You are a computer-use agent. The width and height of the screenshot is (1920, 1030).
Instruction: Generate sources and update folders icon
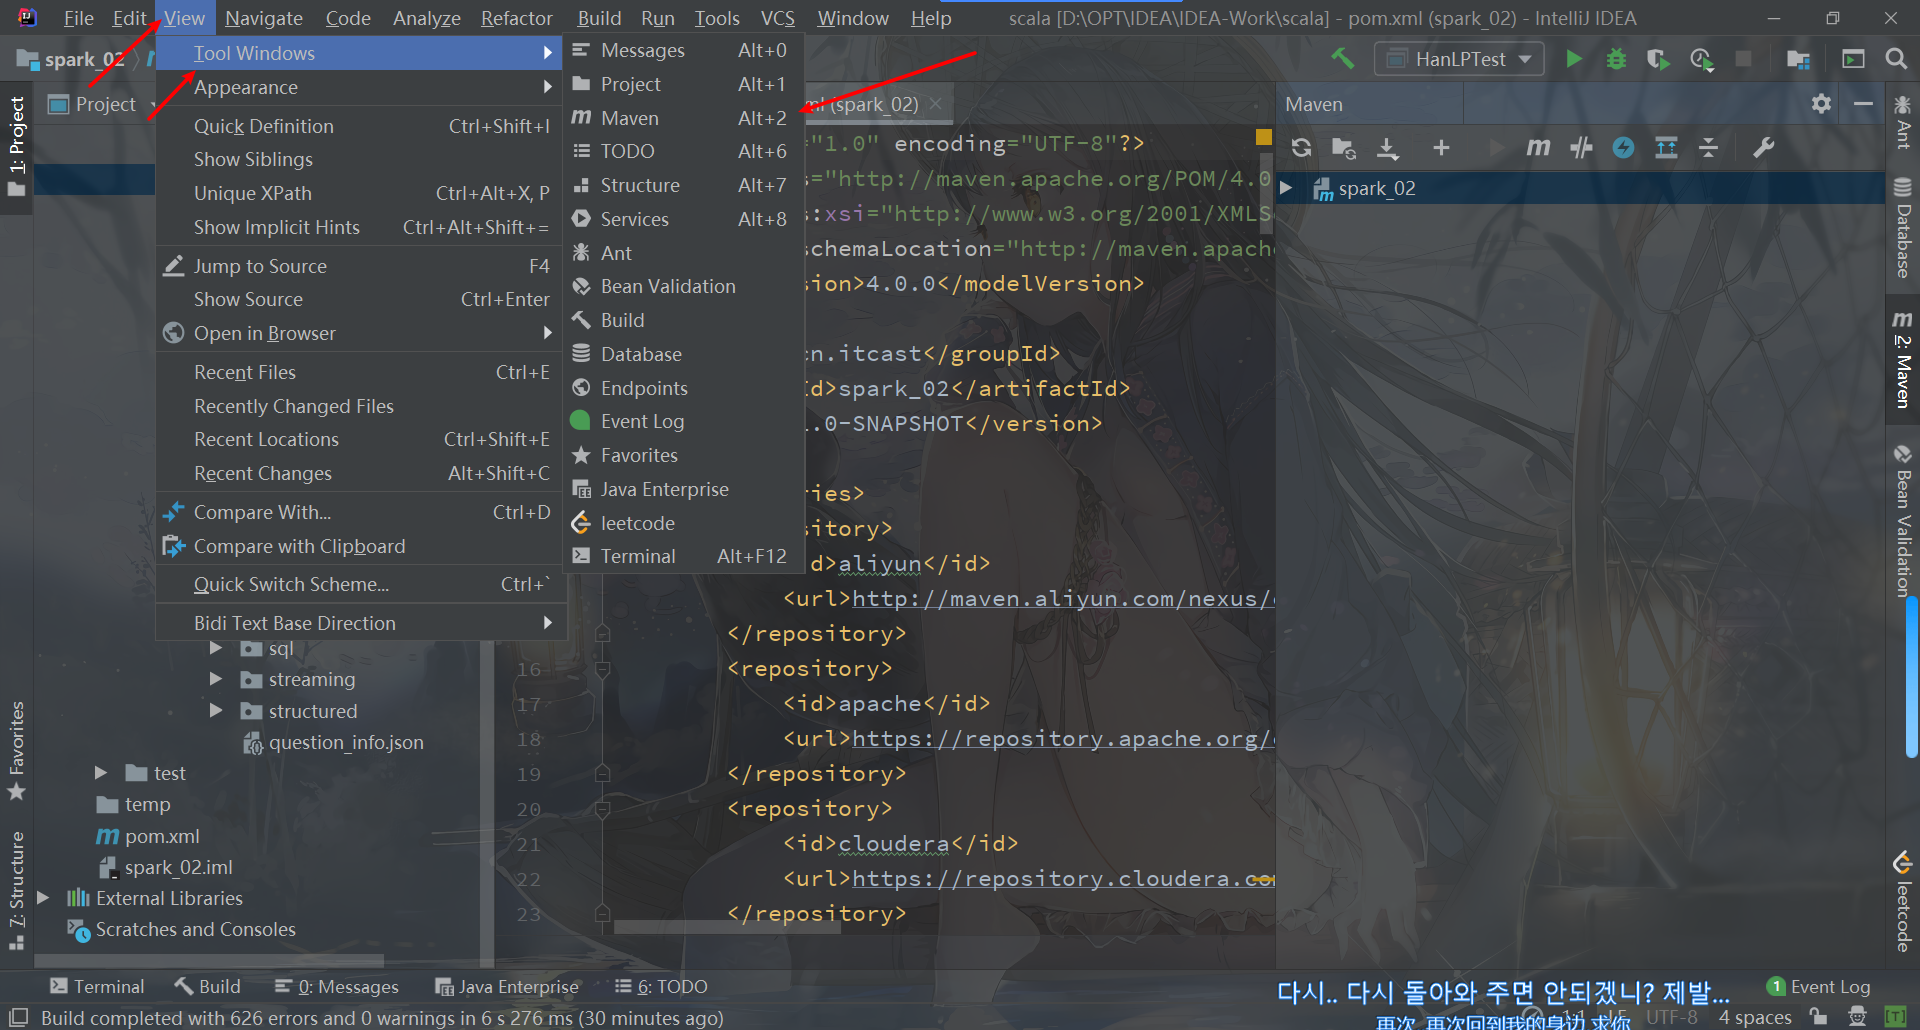[x=1344, y=148]
